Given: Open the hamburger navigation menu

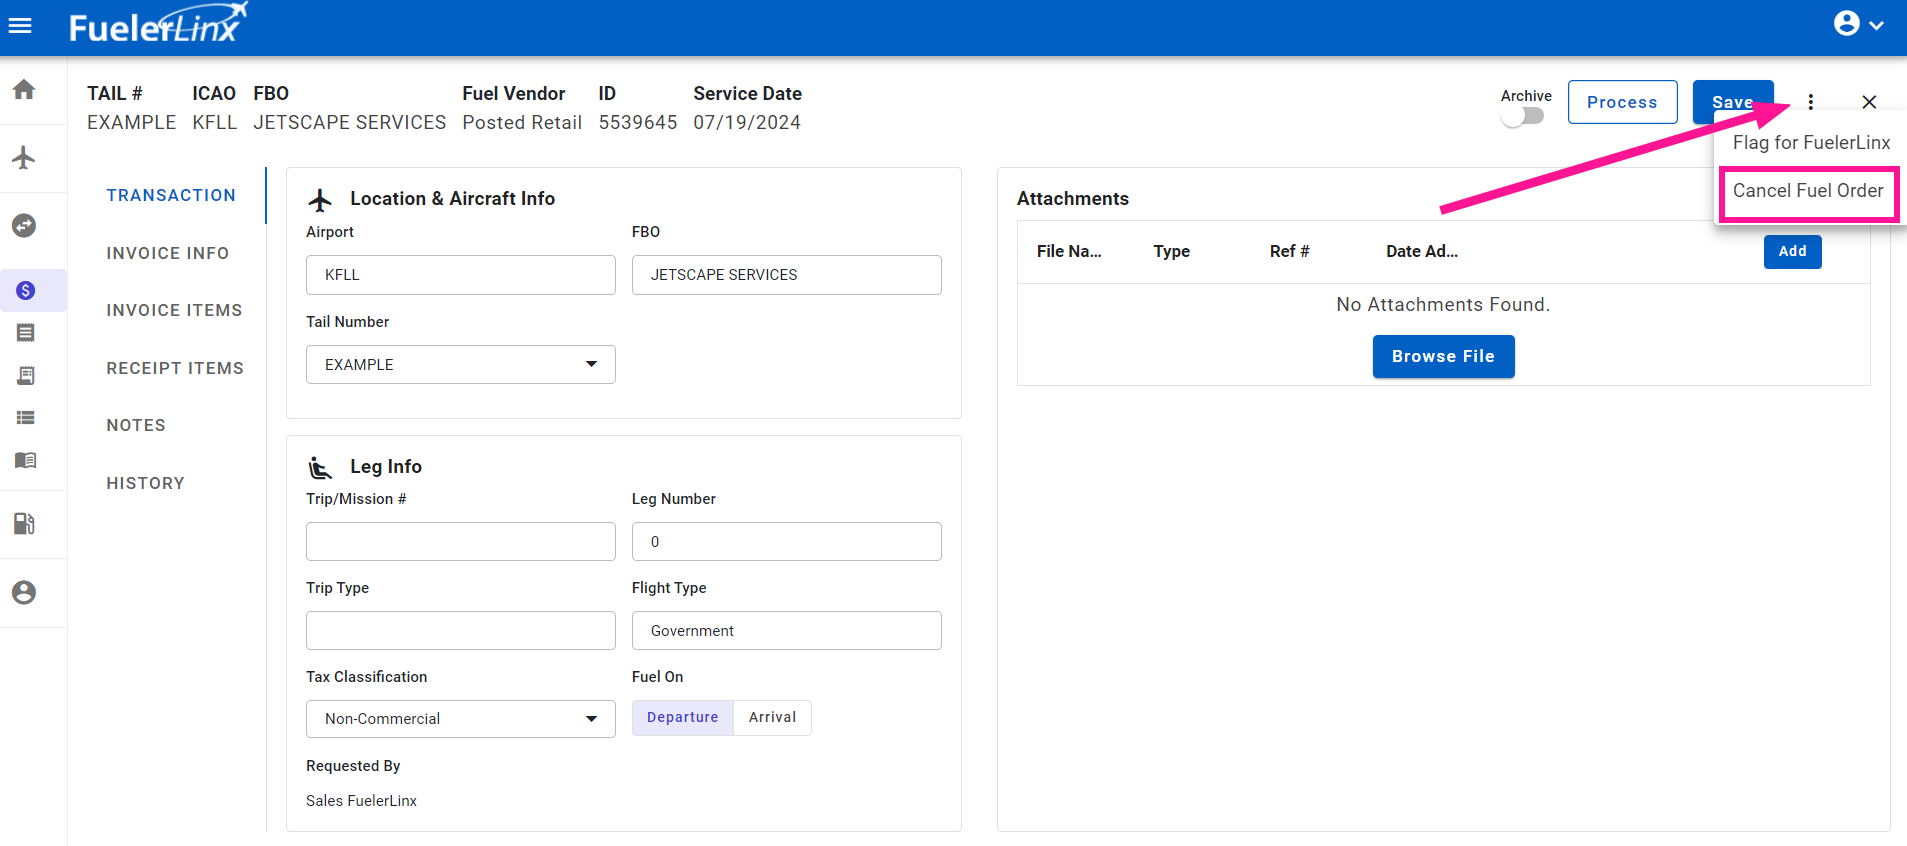Looking at the screenshot, I should click(x=20, y=26).
